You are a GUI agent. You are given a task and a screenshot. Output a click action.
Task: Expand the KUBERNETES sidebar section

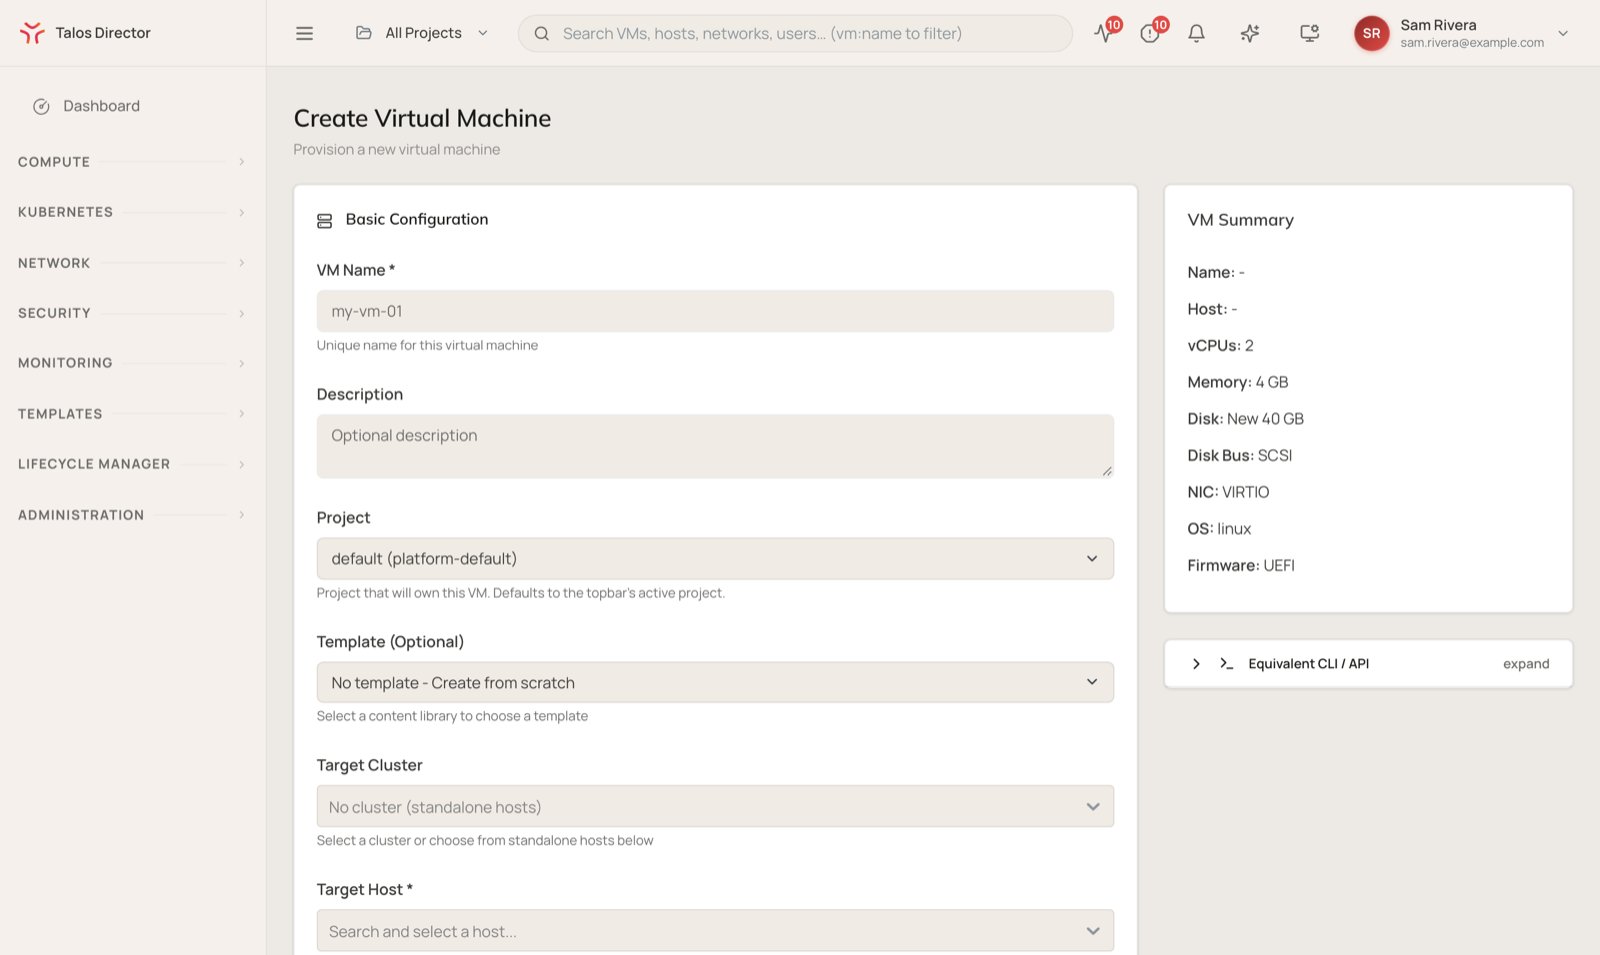131,212
